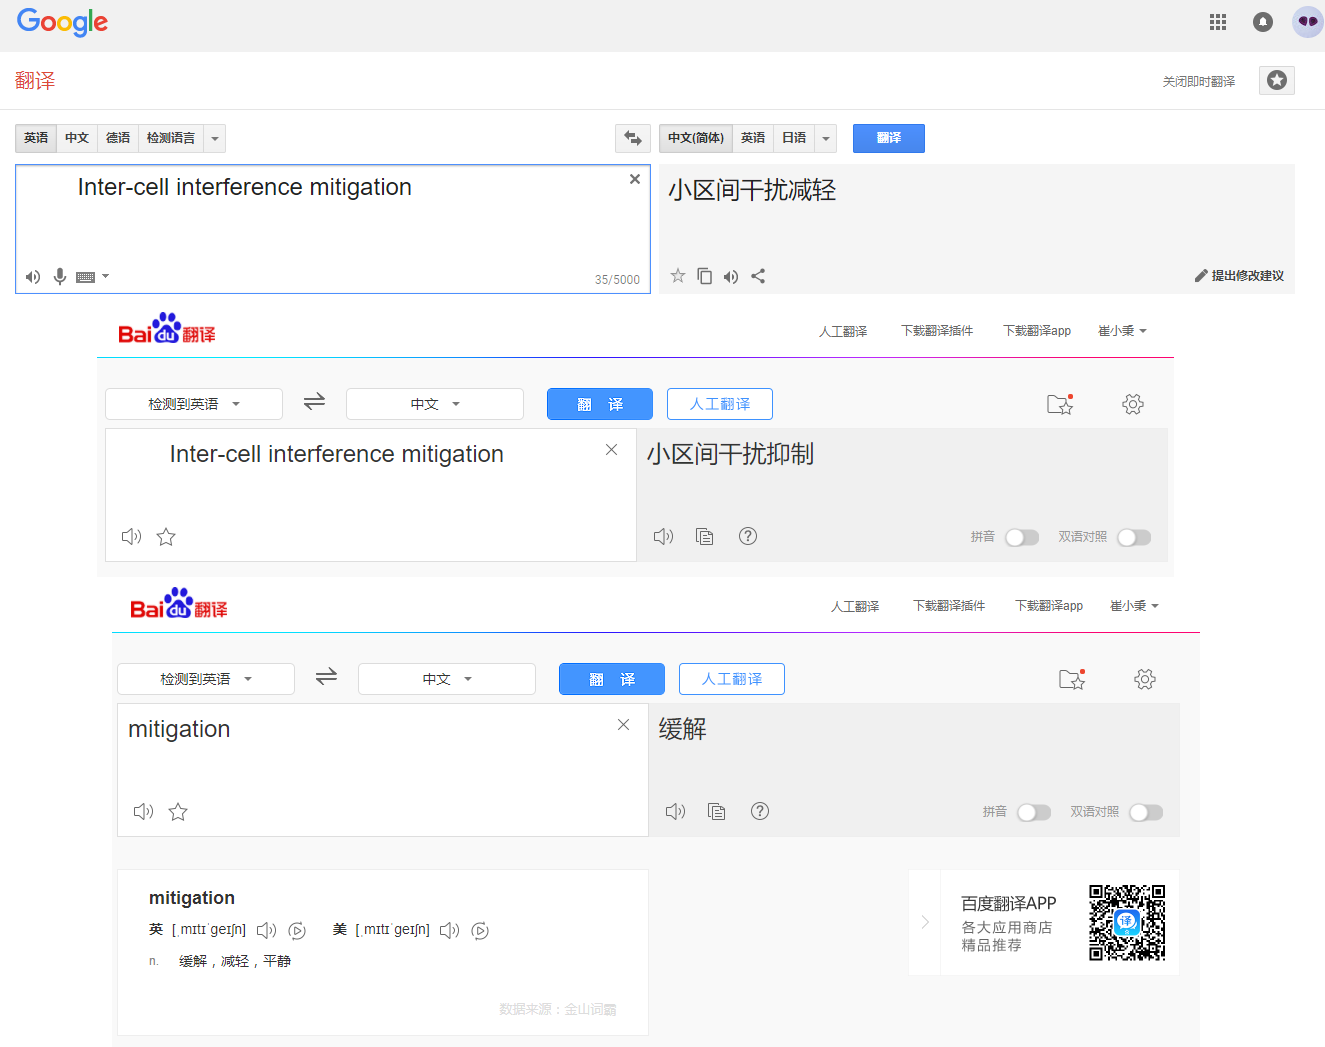Toggle 双语对照 switch for 缓解 result
1325x1047 pixels.
tap(1146, 813)
